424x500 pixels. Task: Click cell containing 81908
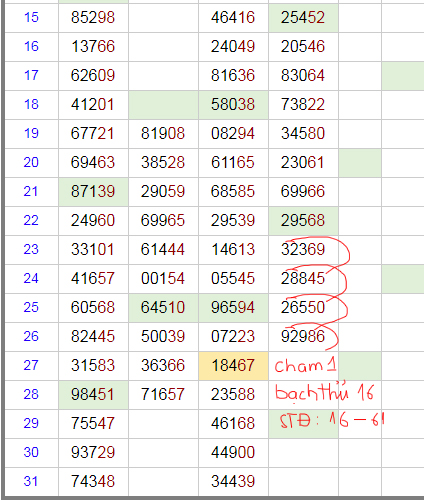163,134
